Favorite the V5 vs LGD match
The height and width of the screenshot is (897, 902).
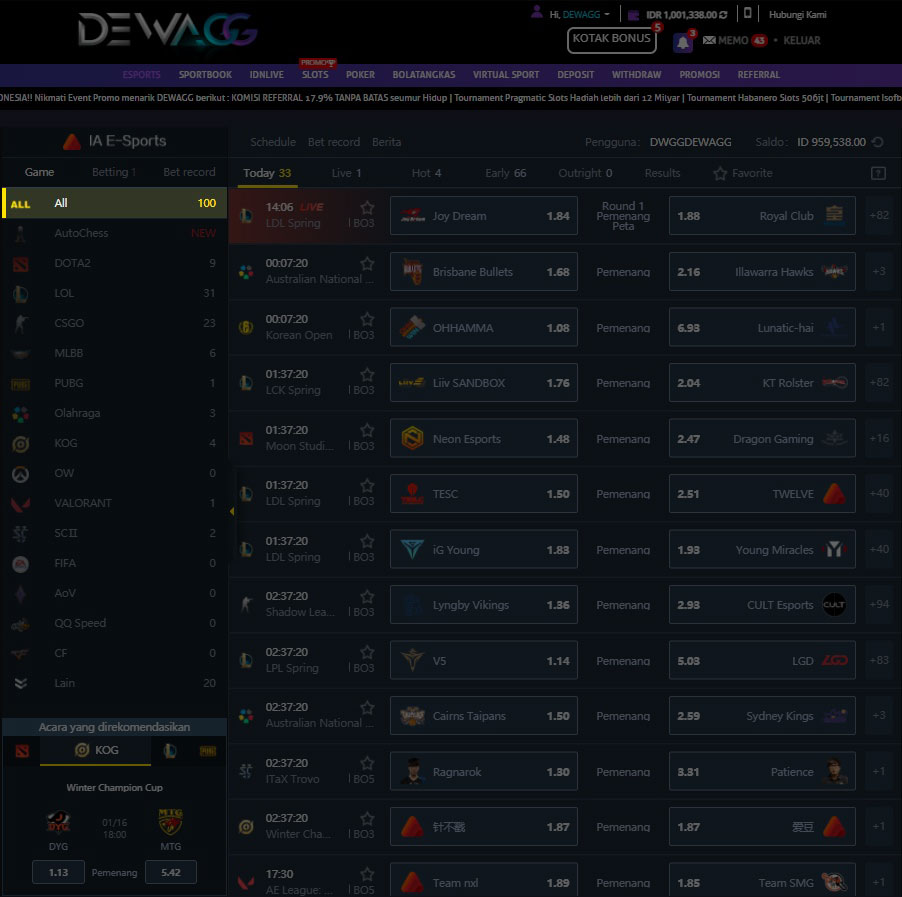pyautogui.click(x=367, y=652)
